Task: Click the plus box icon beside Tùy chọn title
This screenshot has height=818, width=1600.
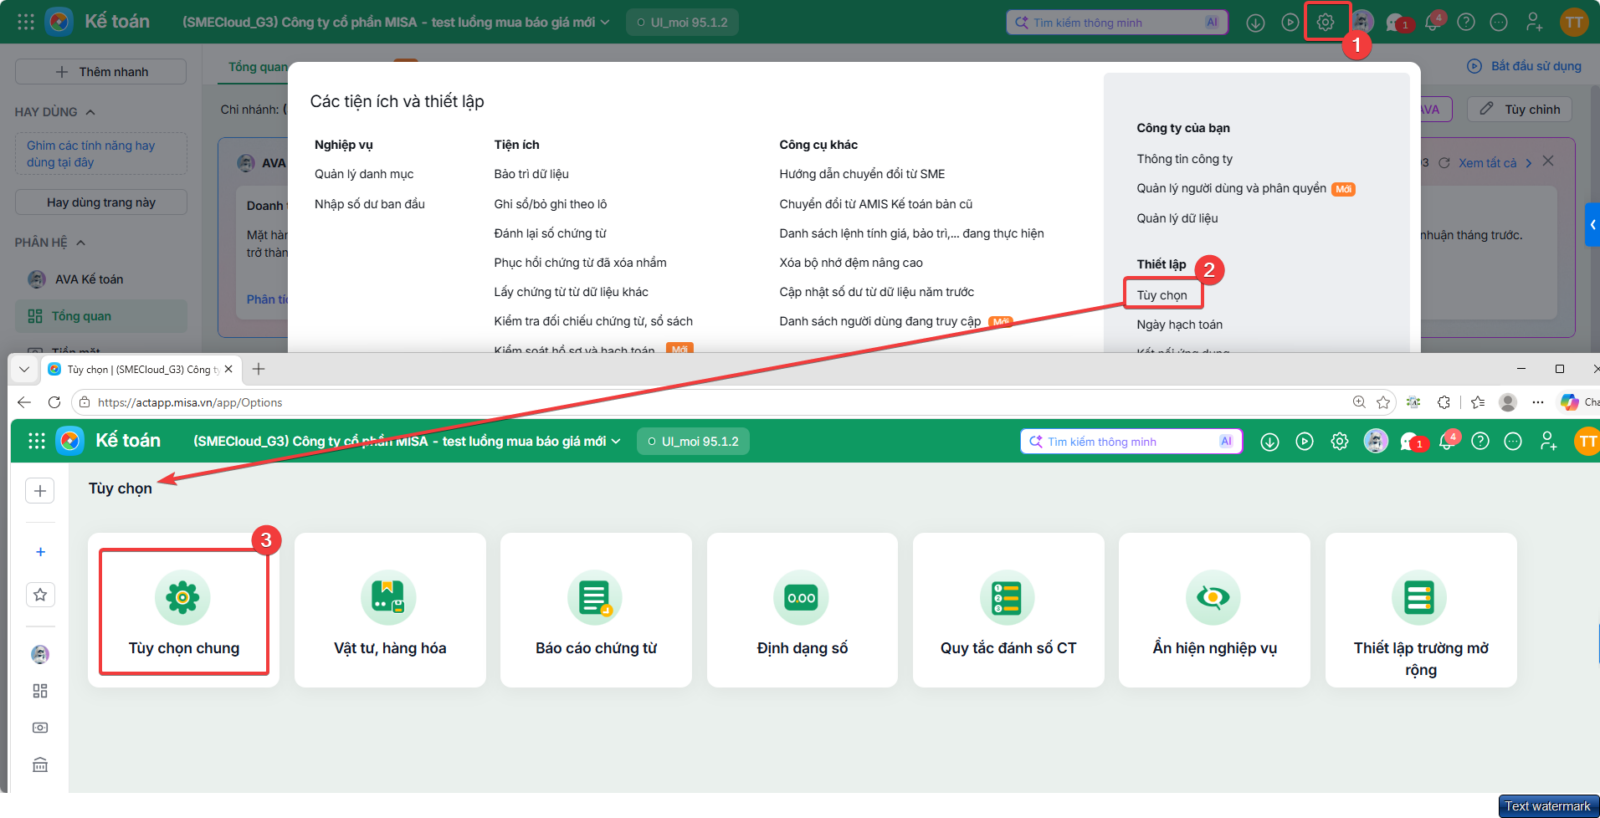Action: (40, 490)
